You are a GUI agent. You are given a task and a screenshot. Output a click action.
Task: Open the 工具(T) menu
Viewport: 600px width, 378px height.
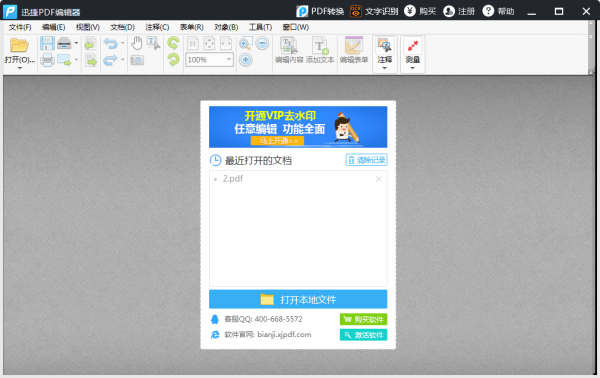click(260, 27)
